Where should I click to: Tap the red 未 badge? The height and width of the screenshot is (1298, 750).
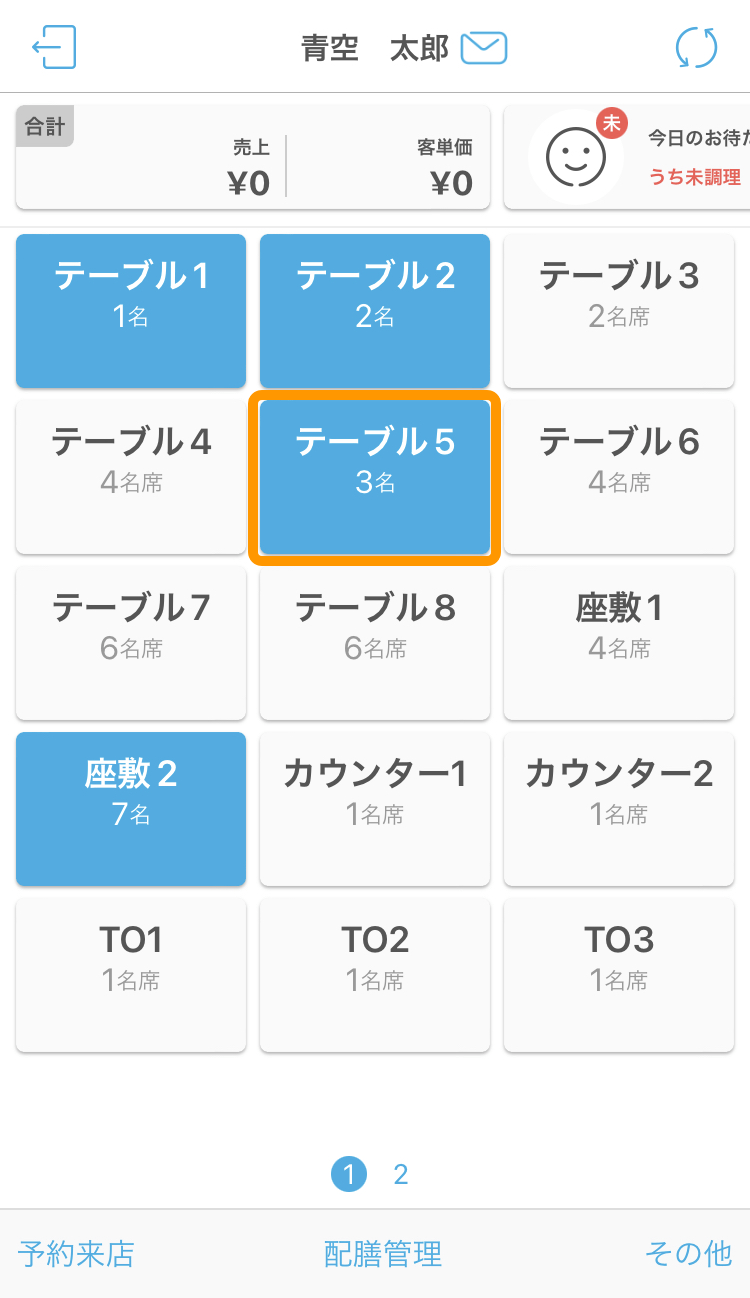pyautogui.click(x=612, y=123)
